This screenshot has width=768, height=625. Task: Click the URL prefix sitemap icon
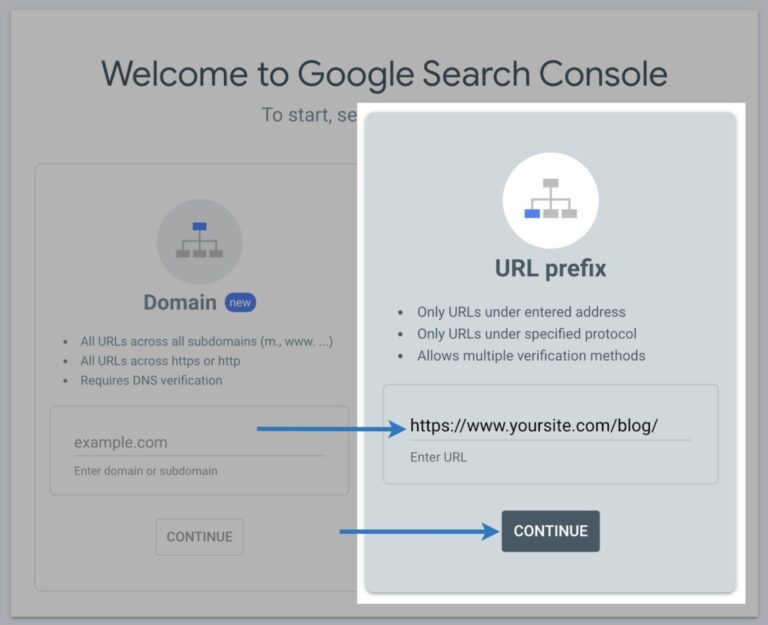coord(550,200)
